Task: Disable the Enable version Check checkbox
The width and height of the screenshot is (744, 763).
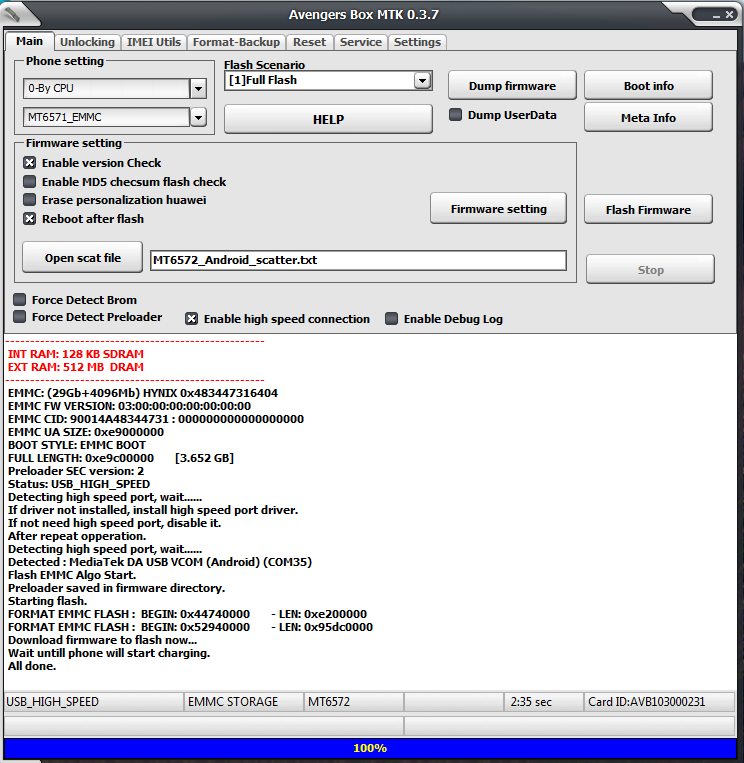Action: click(30, 163)
